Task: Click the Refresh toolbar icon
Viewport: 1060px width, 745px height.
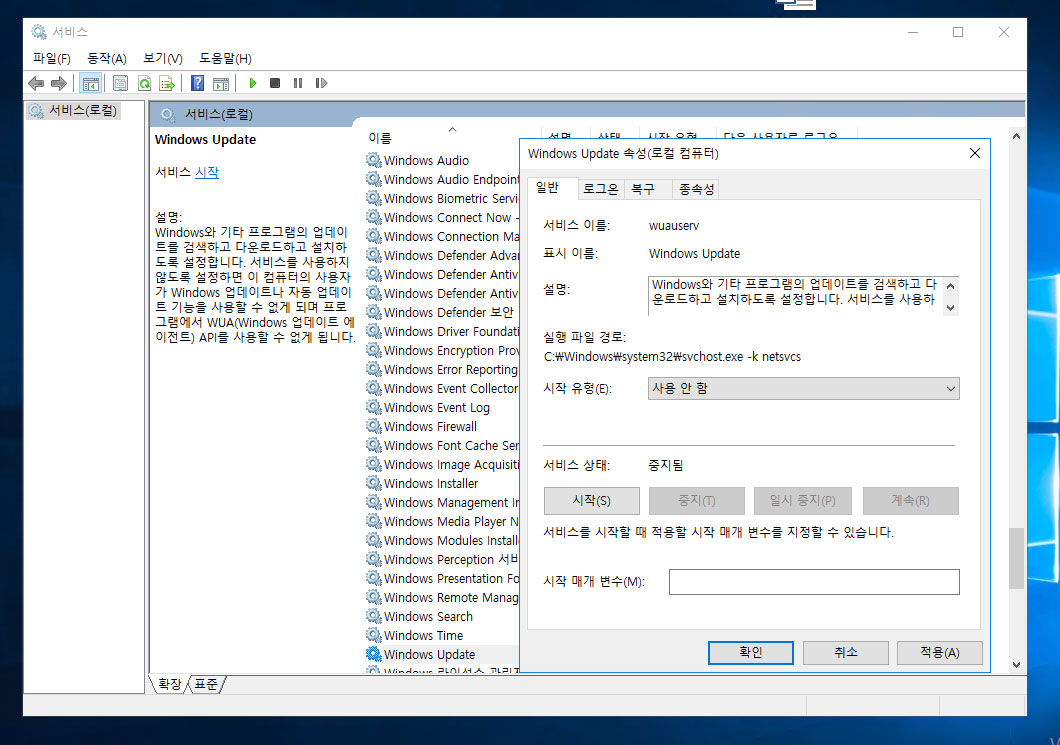Action: pyautogui.click(x=144, y=83)
